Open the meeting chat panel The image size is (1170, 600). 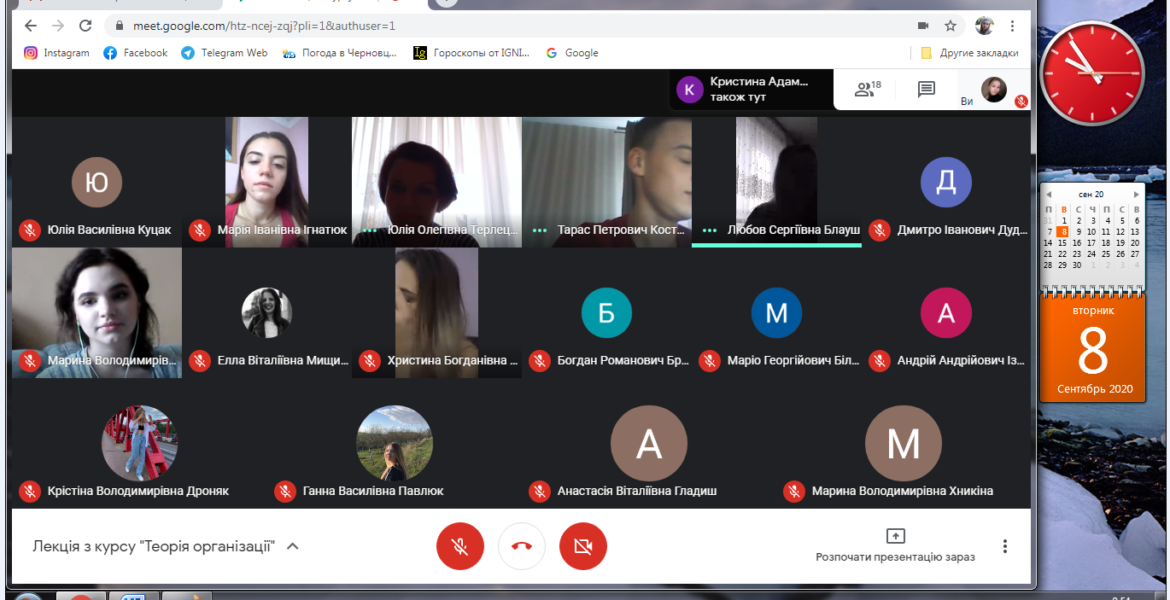click(926, 90)
